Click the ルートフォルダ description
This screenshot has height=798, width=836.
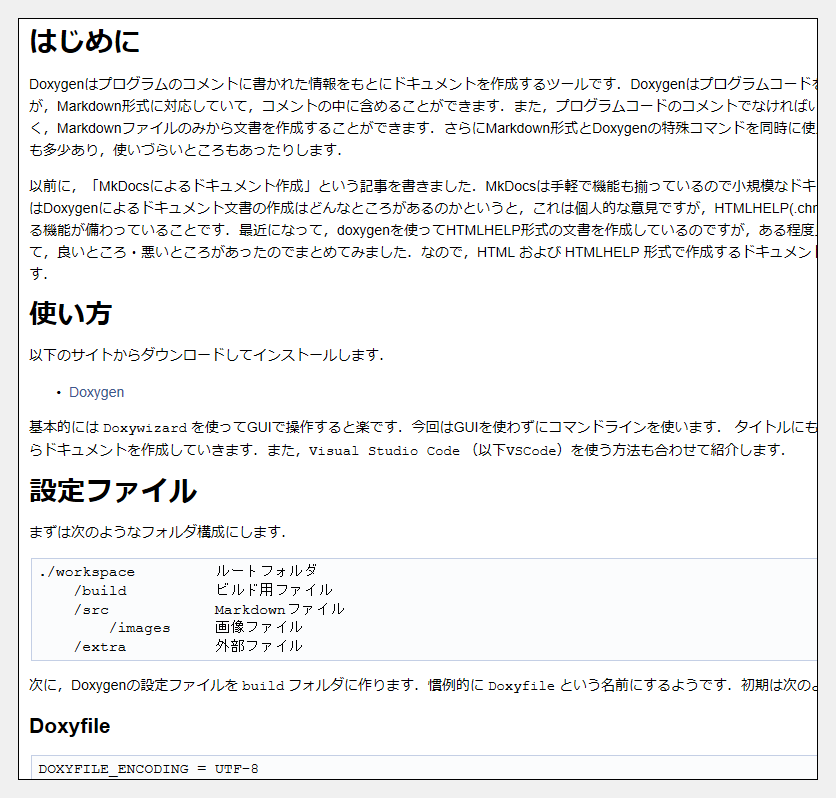266,571
